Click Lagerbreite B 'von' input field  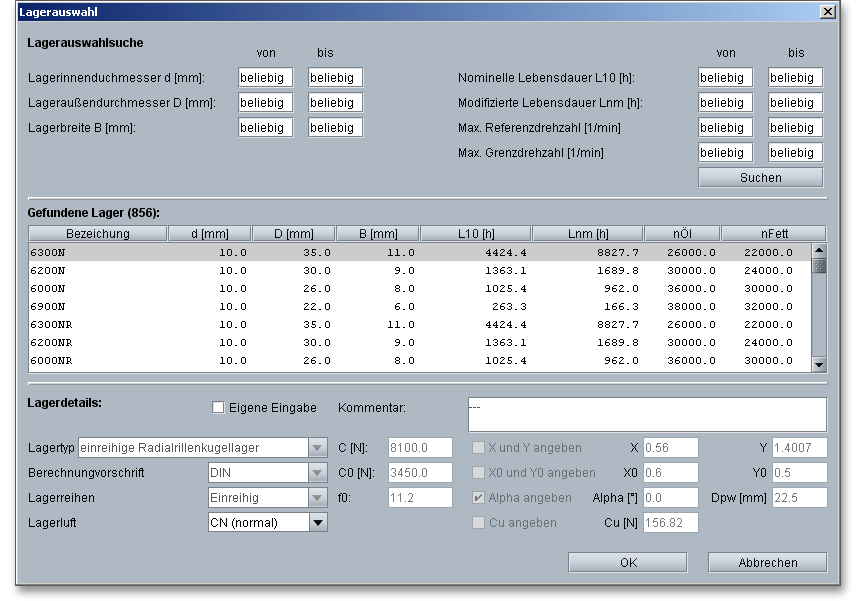265,128
